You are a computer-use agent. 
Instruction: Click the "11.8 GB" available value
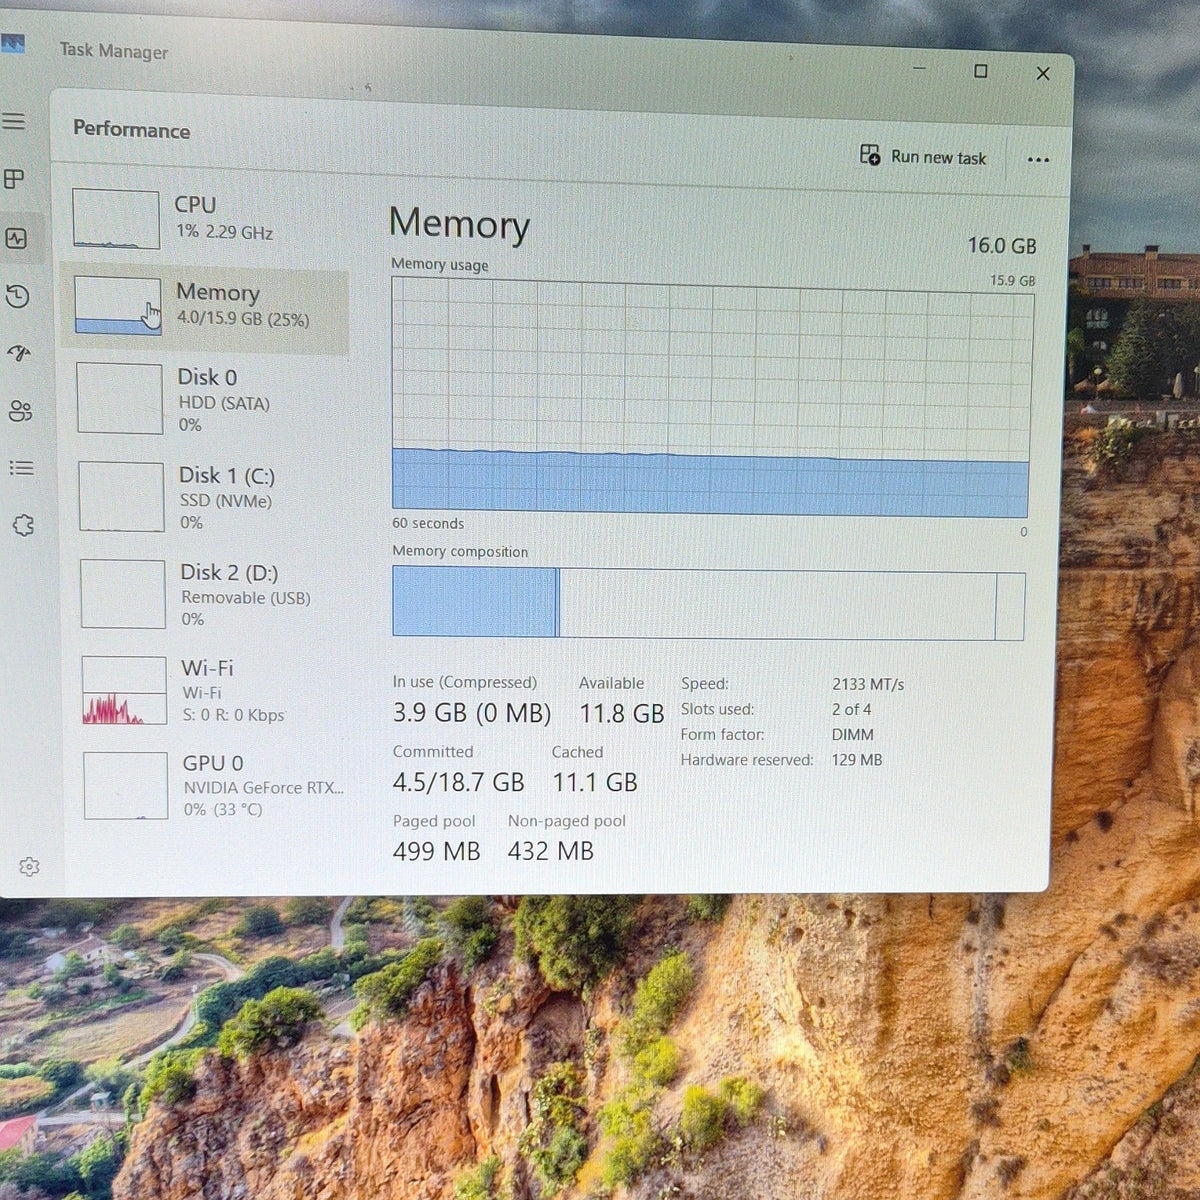(x=622, y=714)
